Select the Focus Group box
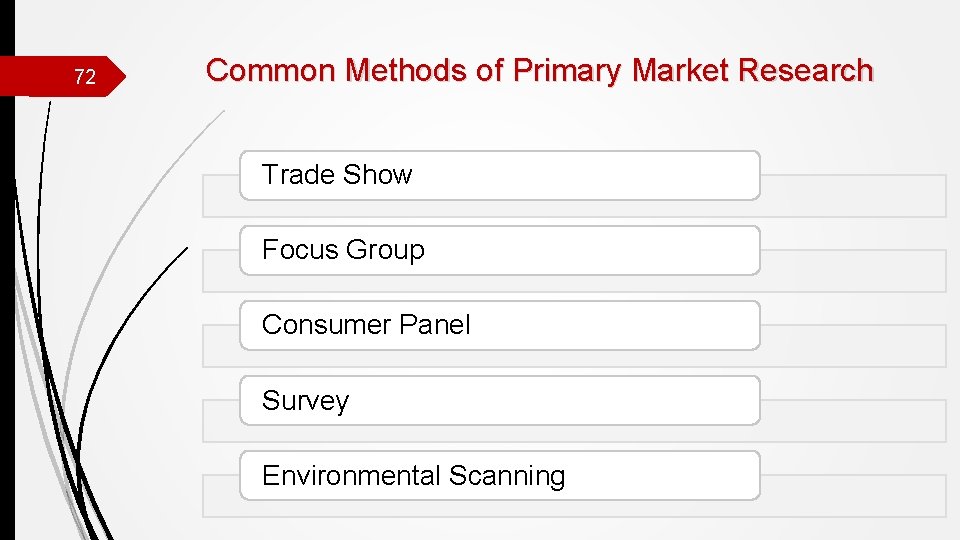Viewport: 960px width, 540px height. coord(500,250)
